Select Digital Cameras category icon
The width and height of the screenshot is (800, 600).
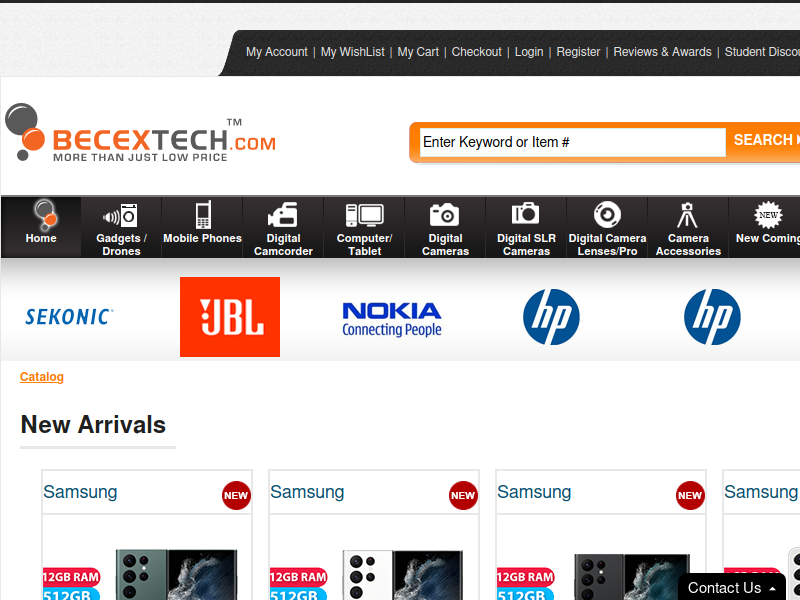click(x=444, y=215)
